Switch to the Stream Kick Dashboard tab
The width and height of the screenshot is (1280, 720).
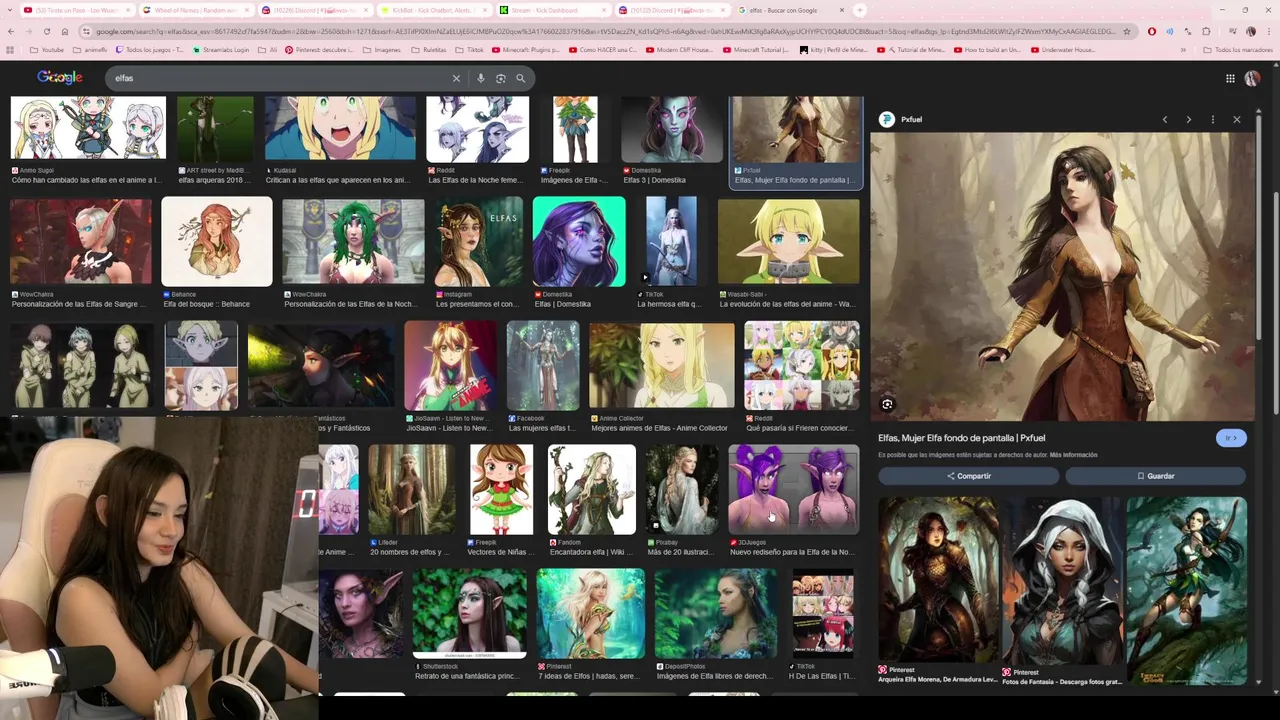(x=552, y=10)
